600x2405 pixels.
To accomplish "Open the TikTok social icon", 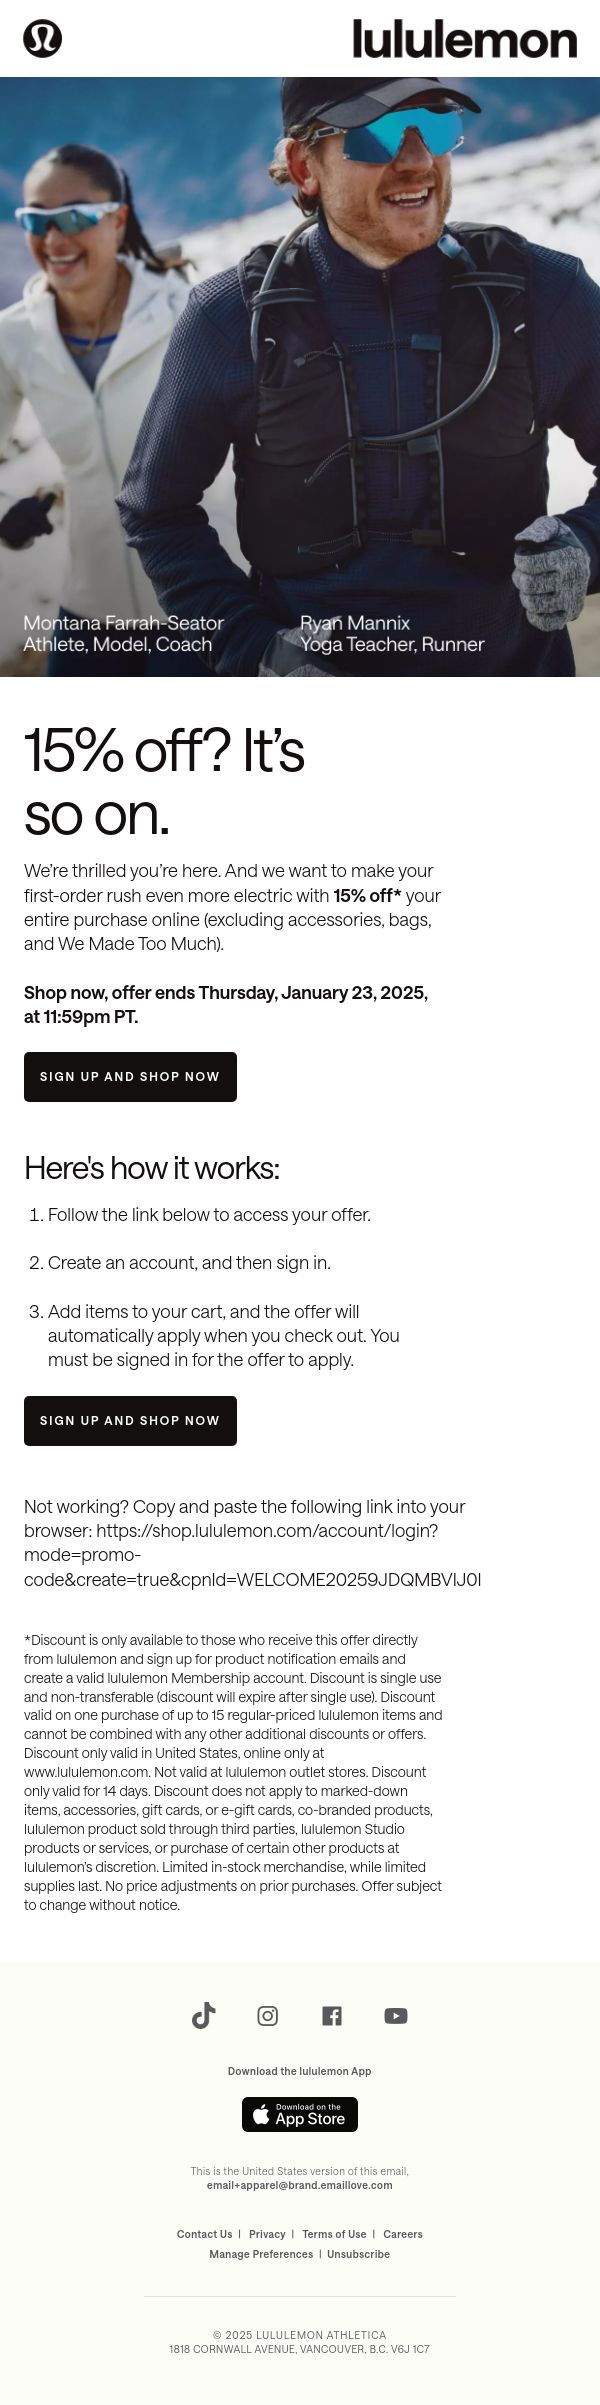I will (203, 2015).
